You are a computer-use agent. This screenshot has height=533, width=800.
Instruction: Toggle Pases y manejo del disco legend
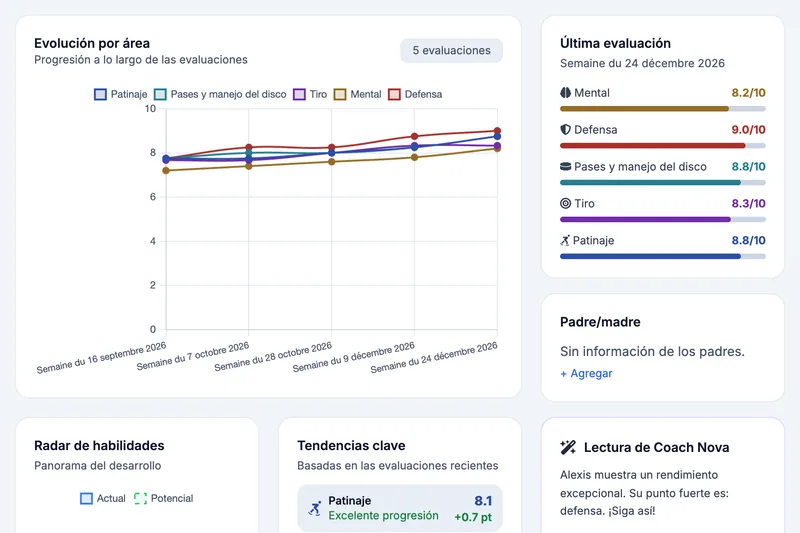coord(220,94)
